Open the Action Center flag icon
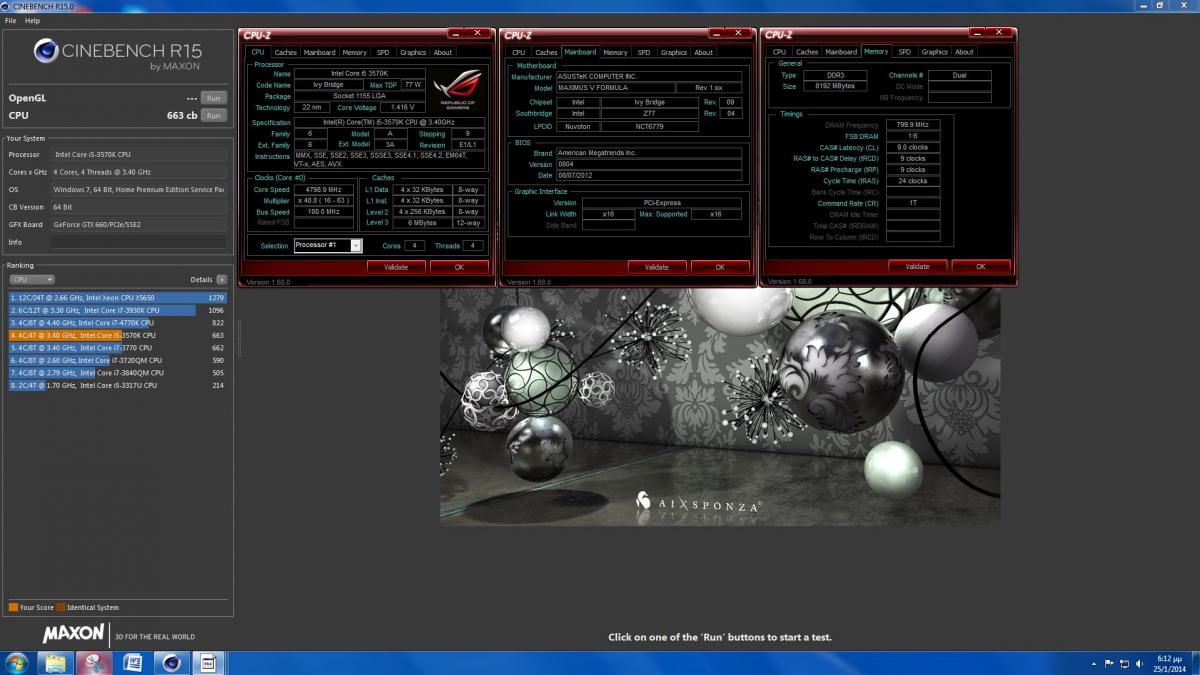Image resolution: width=1200 pixels, height=675 pixels. pyautogui.click(x=1109, y=663)
